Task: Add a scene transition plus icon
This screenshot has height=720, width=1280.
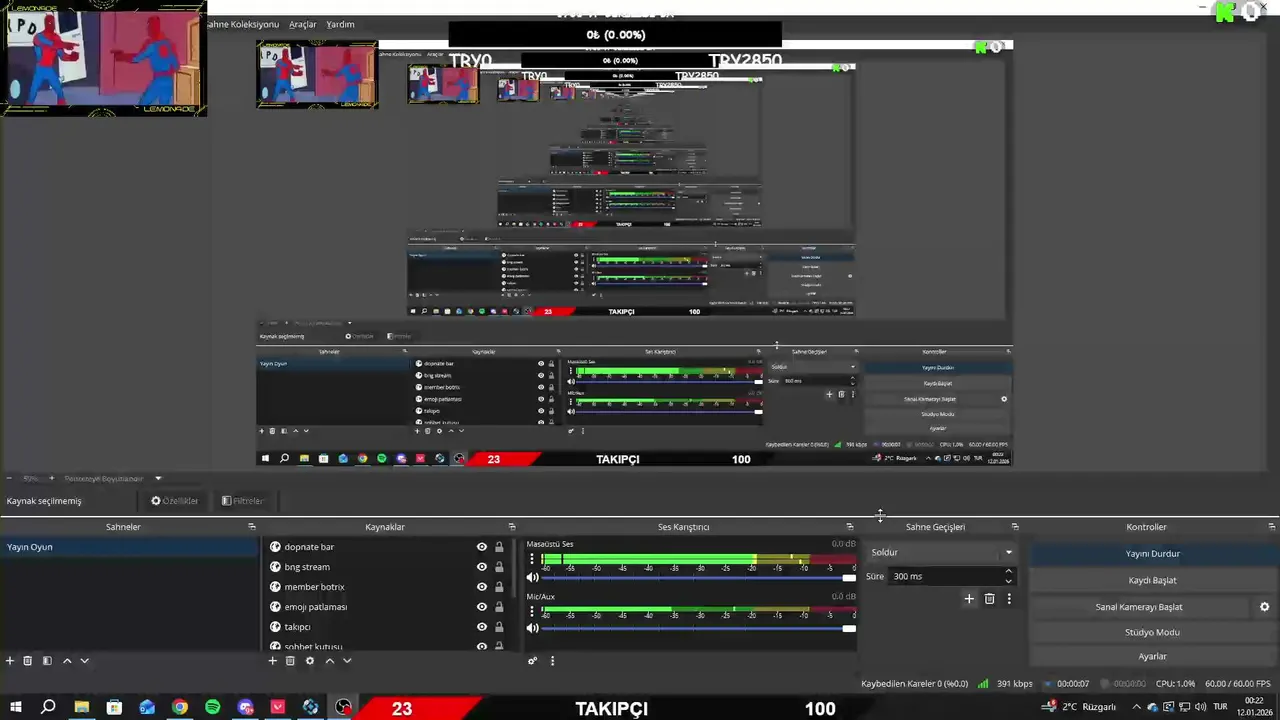Action: click(x=969, y=599)
